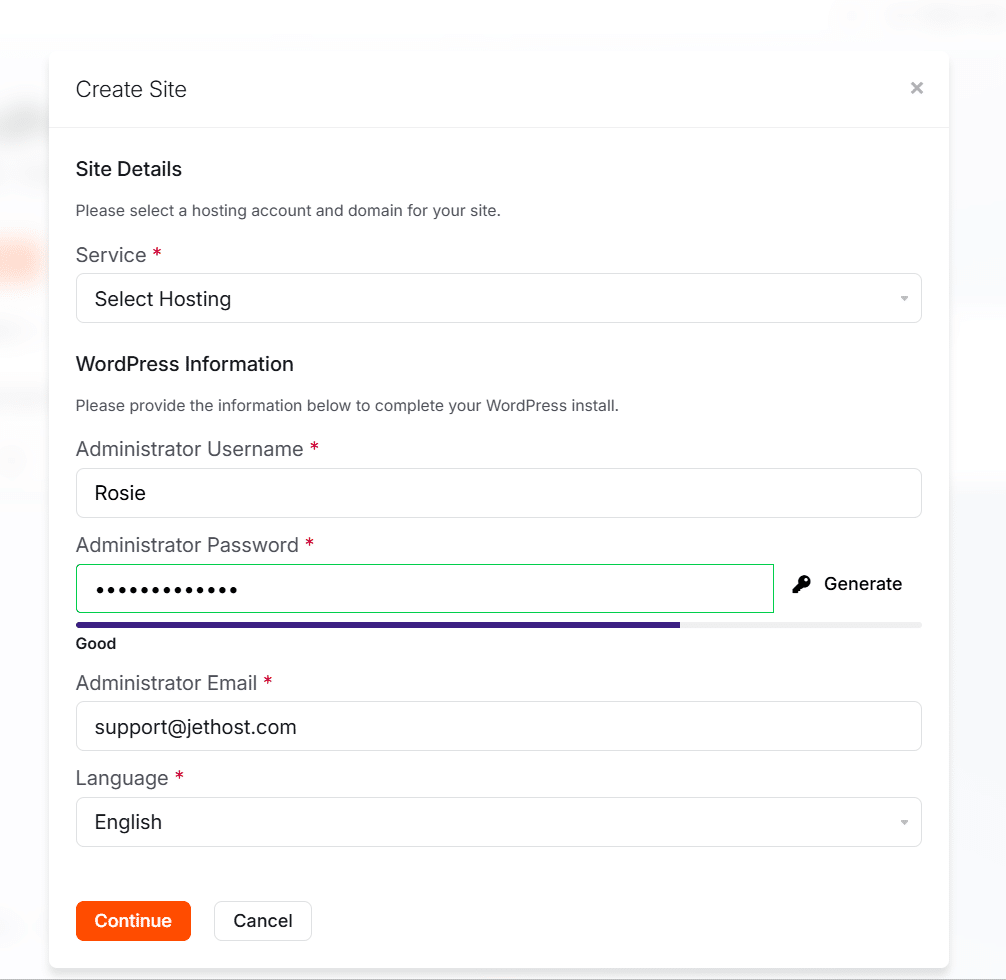Click the Good strength rating label
1006x980 pixels.
click(95, 643)
